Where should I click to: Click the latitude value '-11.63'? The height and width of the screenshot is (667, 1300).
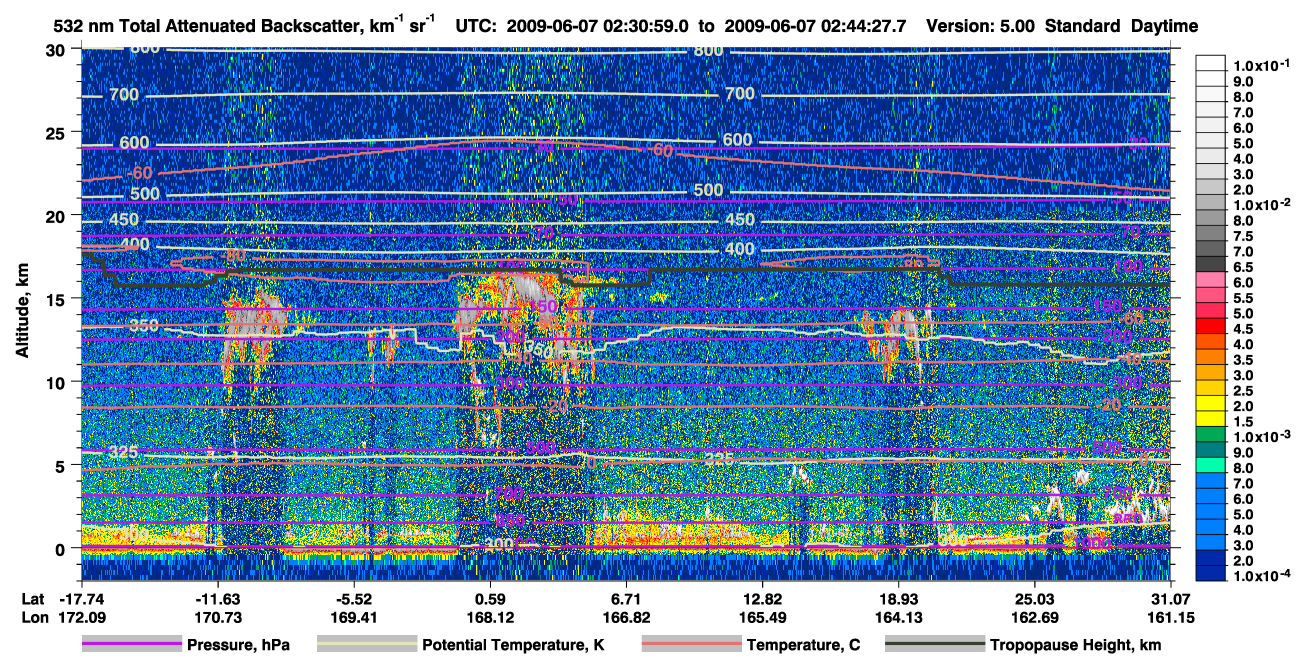click(219, 599)
